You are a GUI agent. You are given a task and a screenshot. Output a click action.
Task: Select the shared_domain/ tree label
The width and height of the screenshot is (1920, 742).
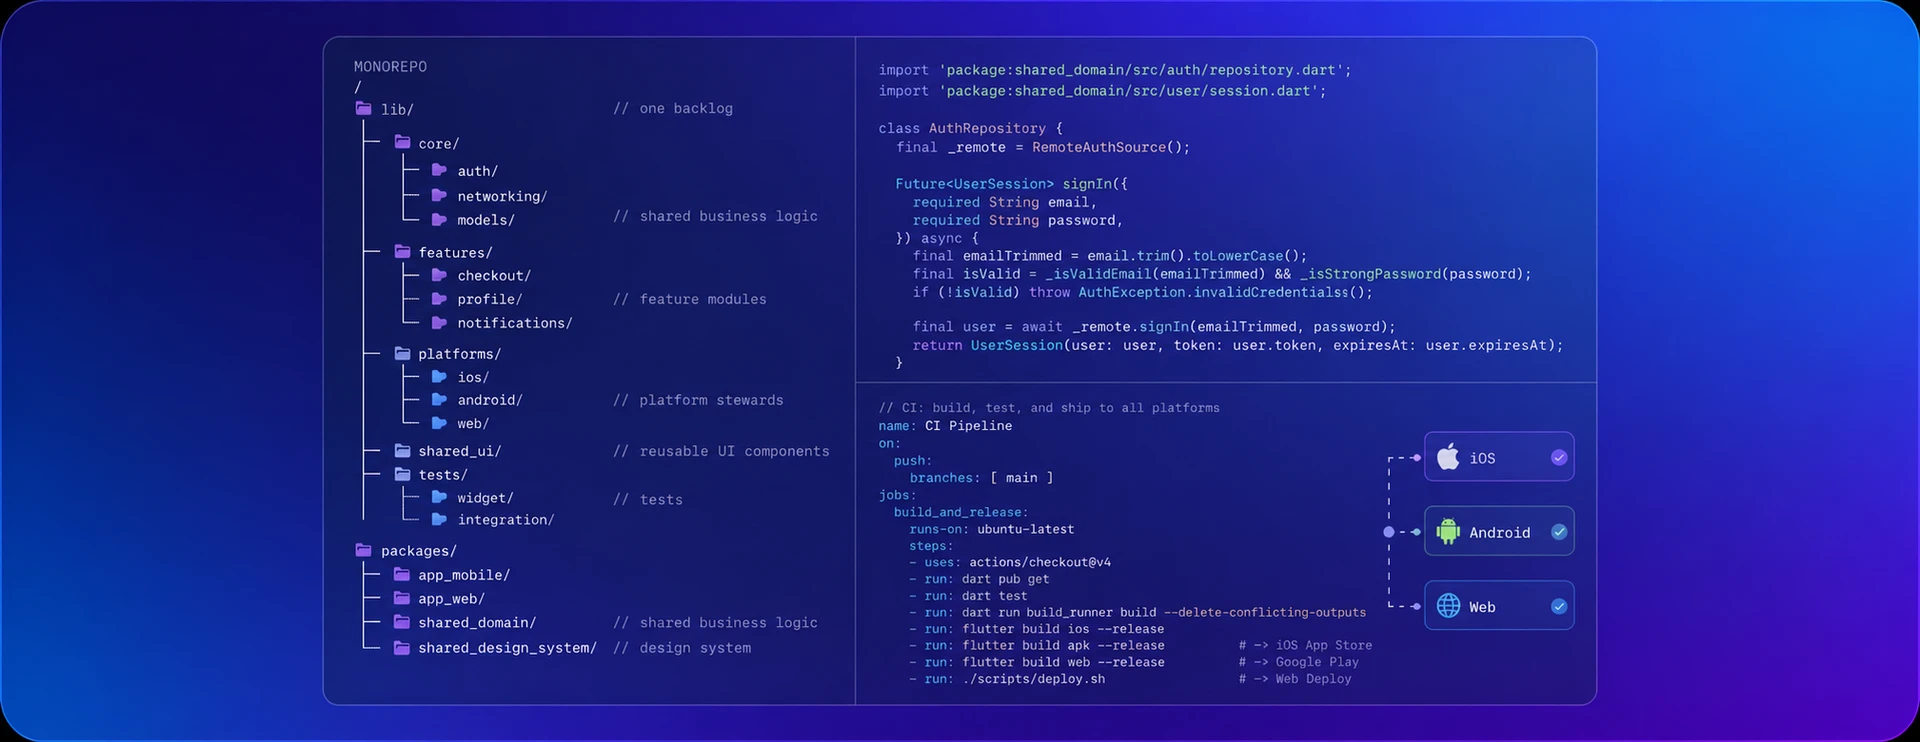point(477,623)
